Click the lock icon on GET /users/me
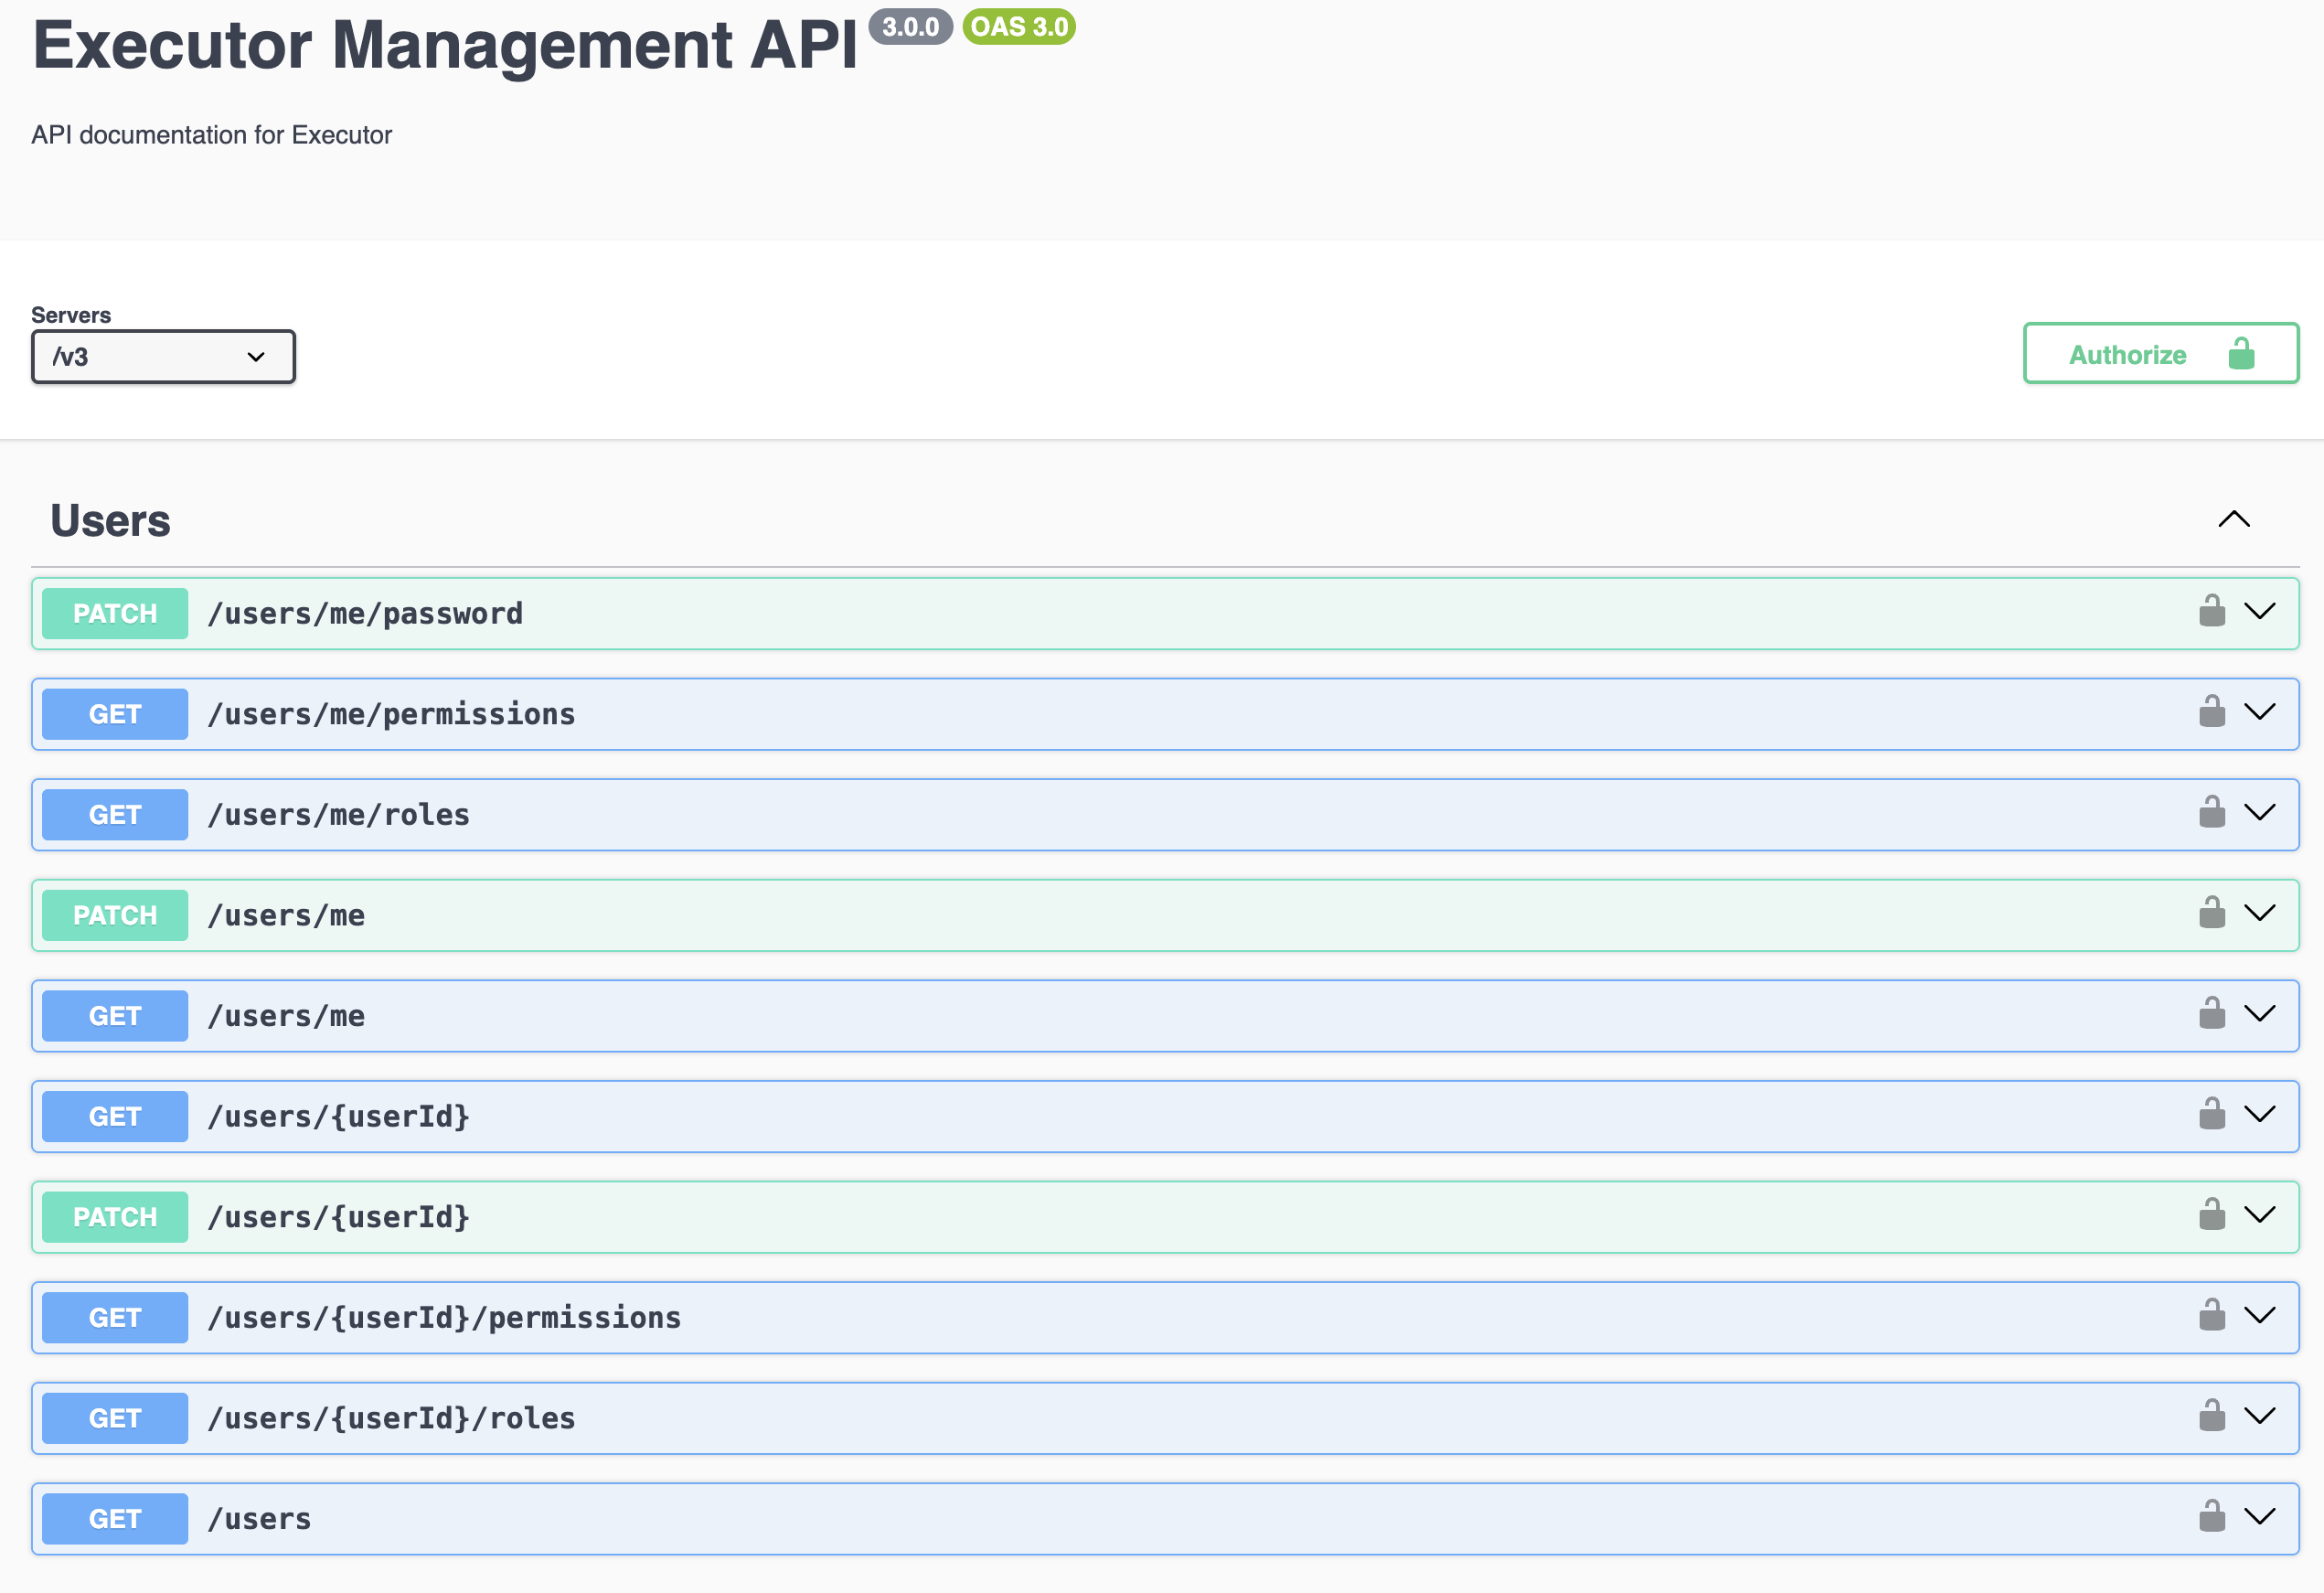This screenshot has height=1593, width=2324. (x=2212, y=1014)
